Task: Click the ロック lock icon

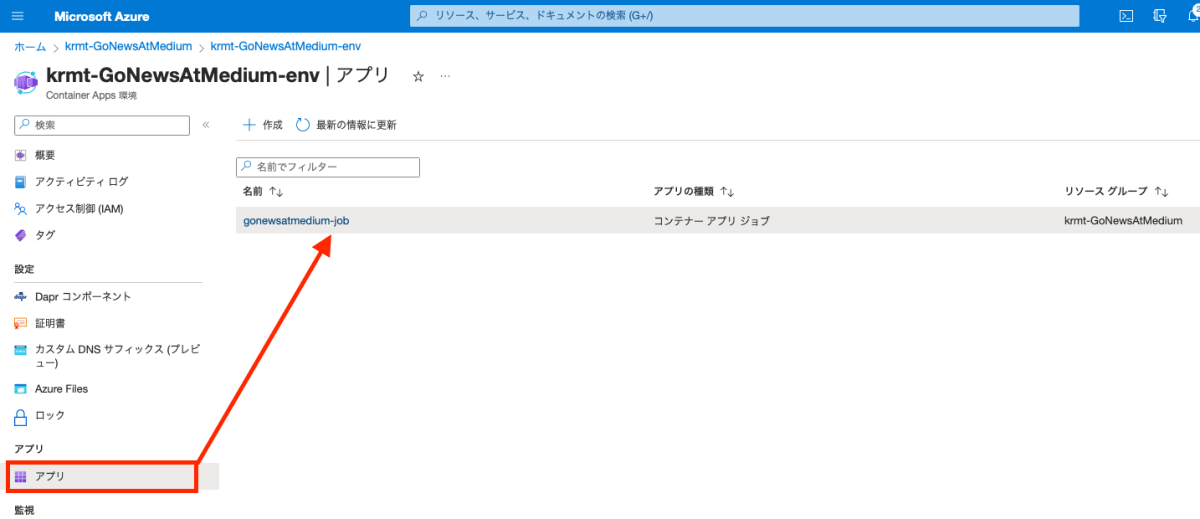Action: 21,415
